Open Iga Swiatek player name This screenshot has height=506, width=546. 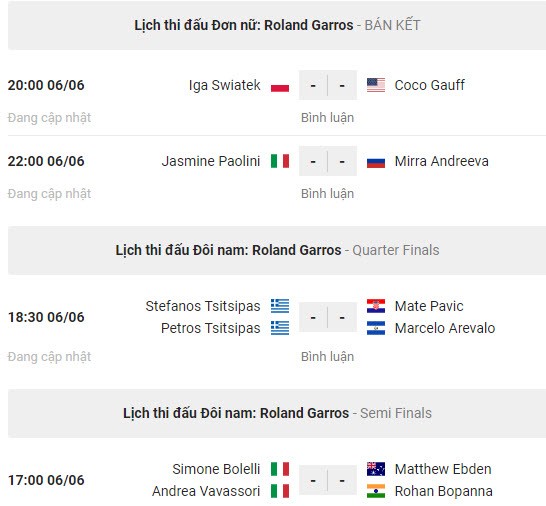coord(225,85)
